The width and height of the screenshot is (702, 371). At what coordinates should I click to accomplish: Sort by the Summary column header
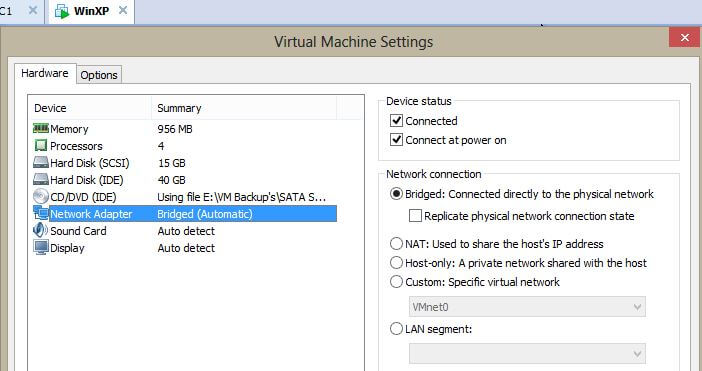point(244,108)
